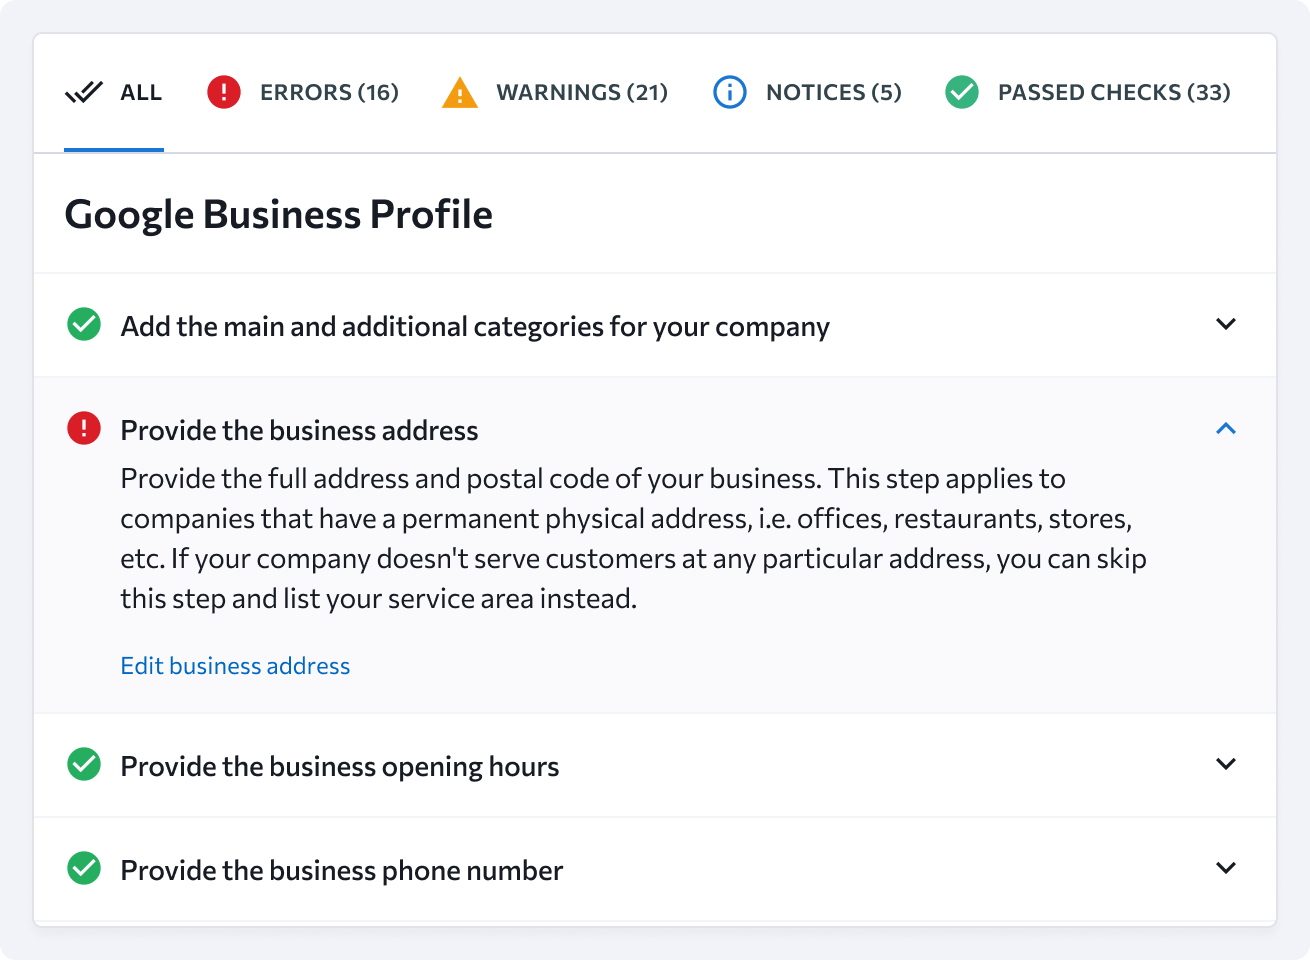This screenshot has width=1310, height=960.
Task: Click the Edit business address link
Action: 235,666
